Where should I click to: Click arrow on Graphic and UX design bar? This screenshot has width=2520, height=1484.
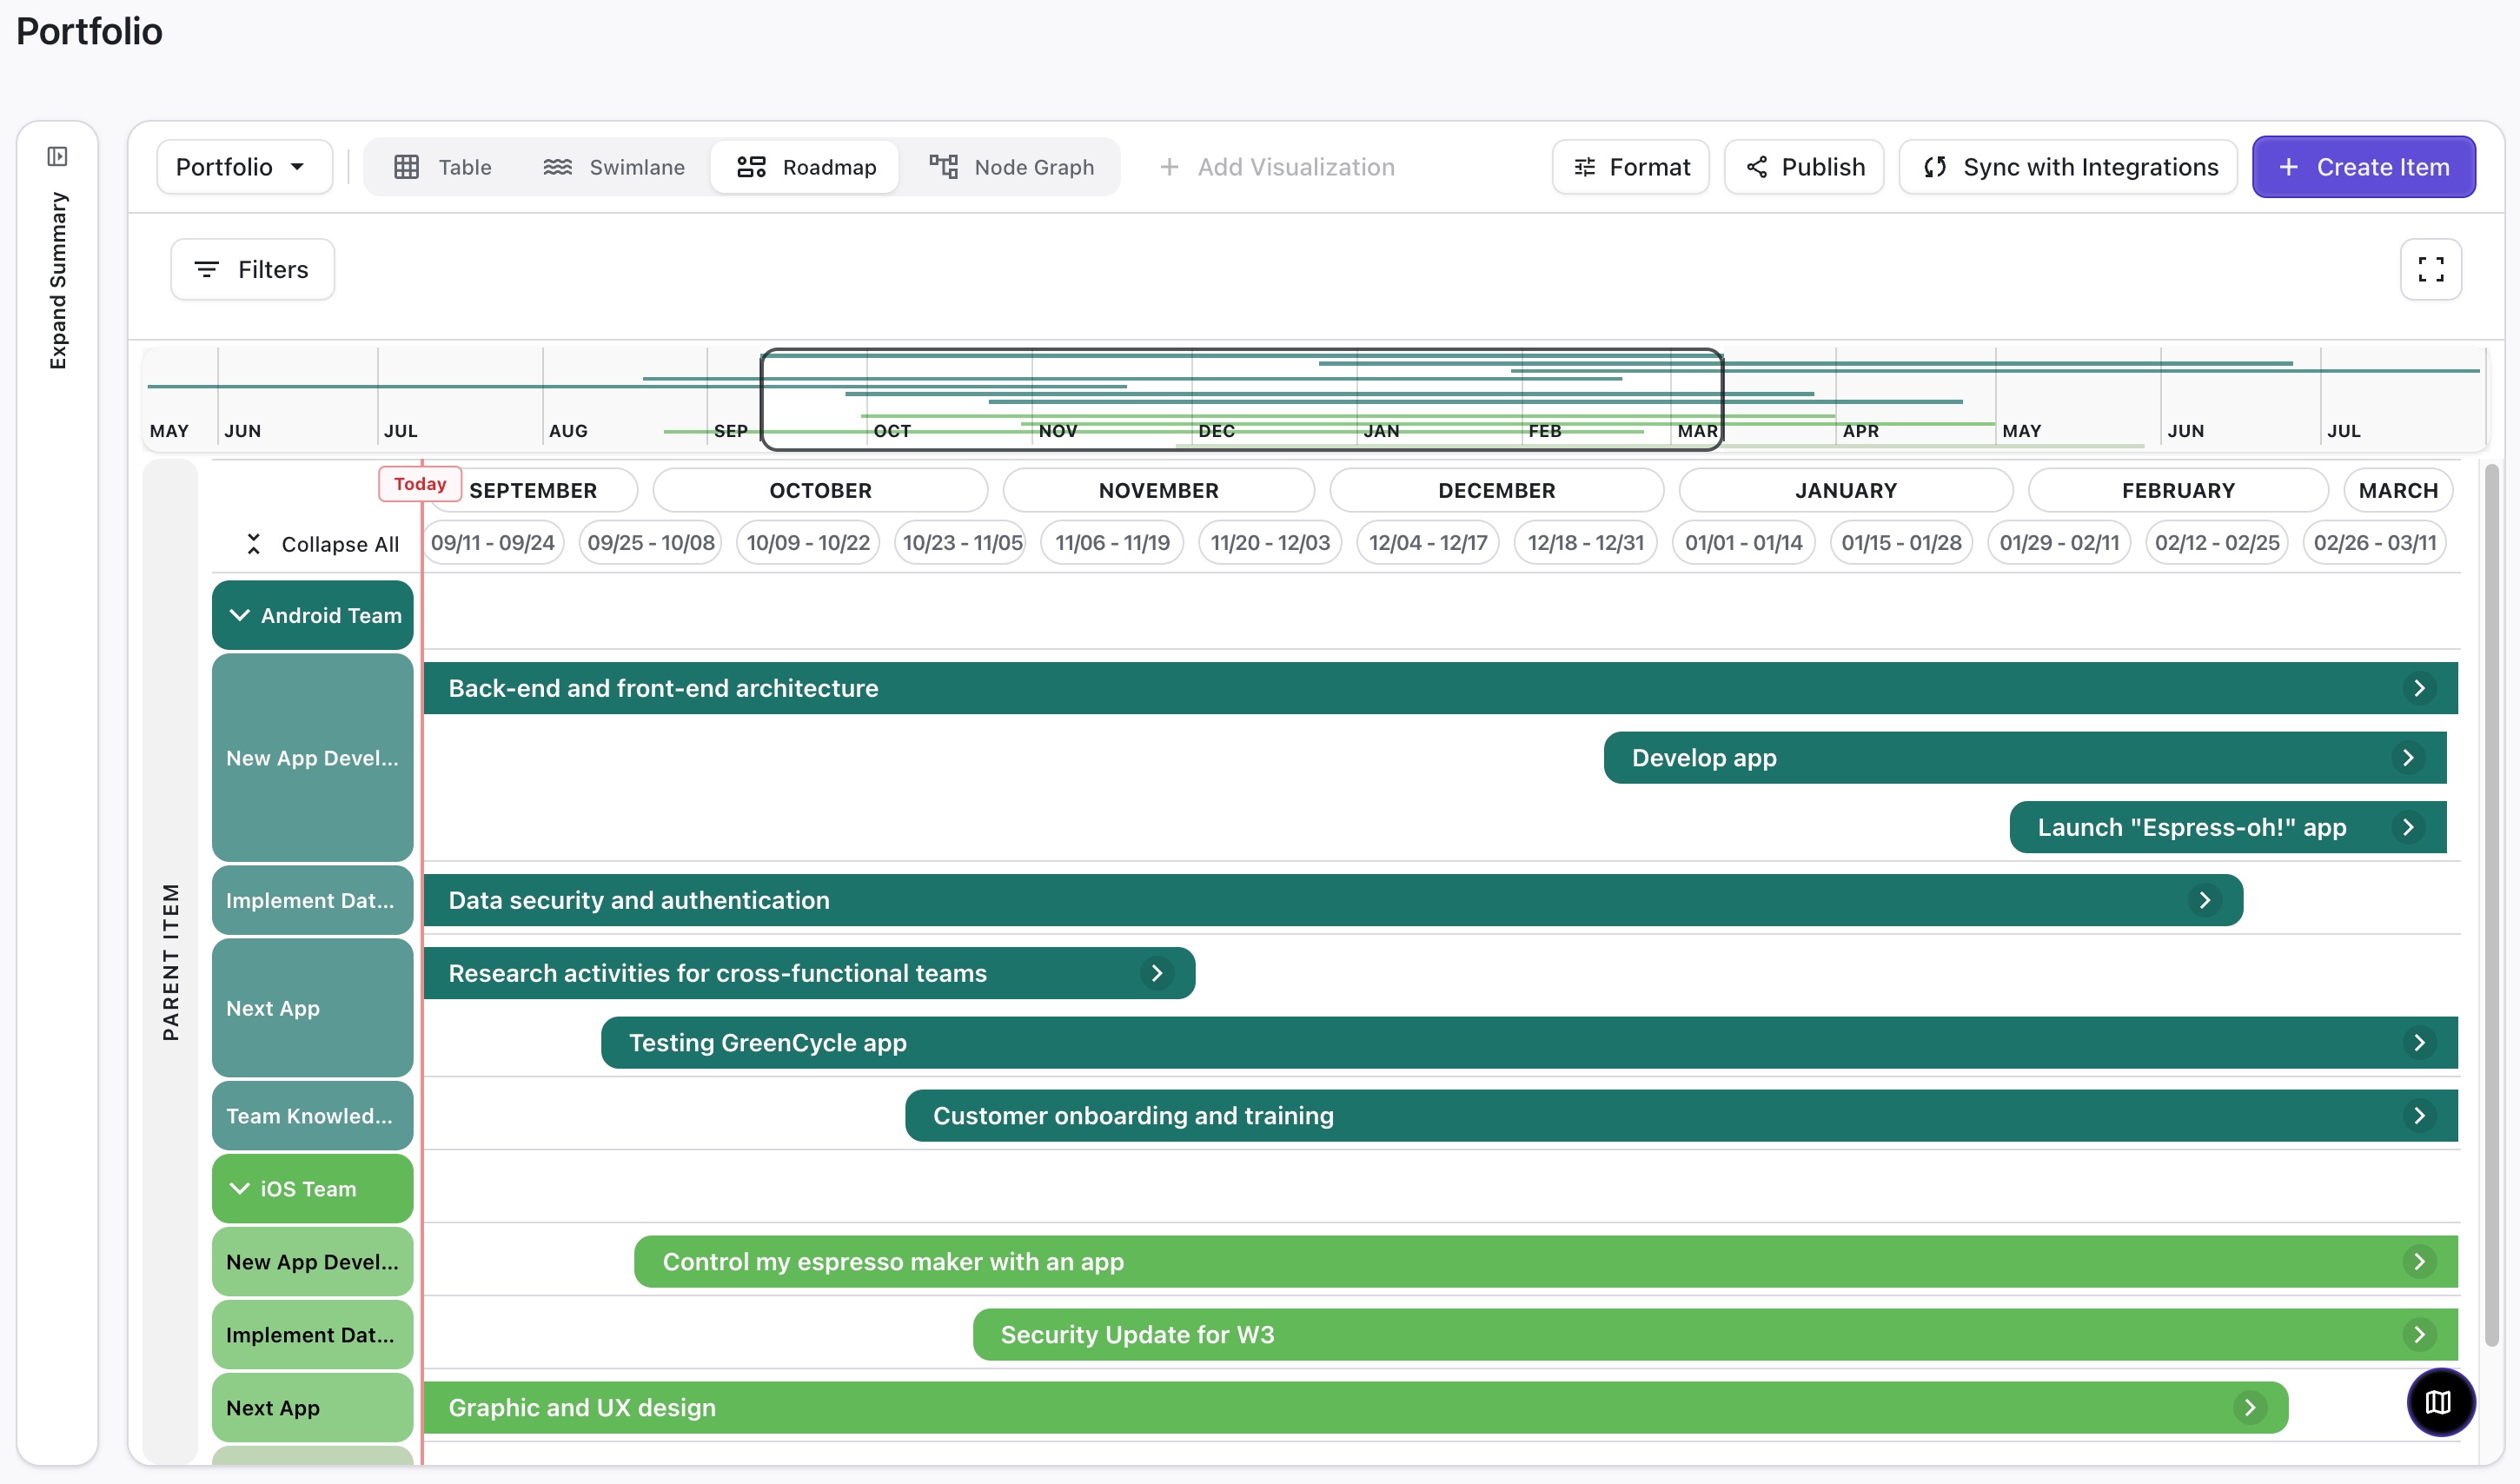pyautogui.click(x=2250, y=1408)
